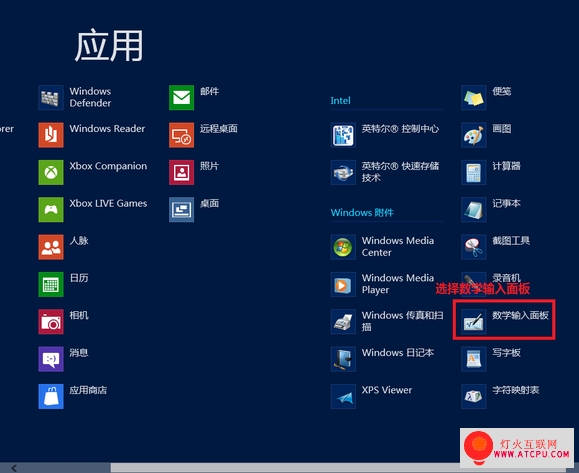Click the scrollbar left arrow
This screenshot has height=473, width=579.
[14, 468]
